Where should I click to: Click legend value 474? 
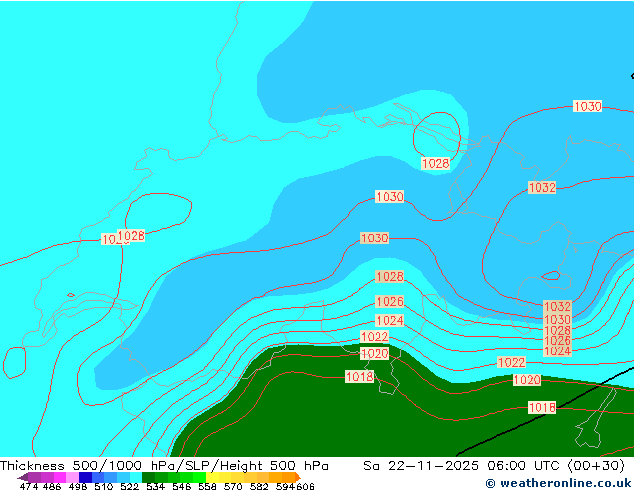point(29,486)
